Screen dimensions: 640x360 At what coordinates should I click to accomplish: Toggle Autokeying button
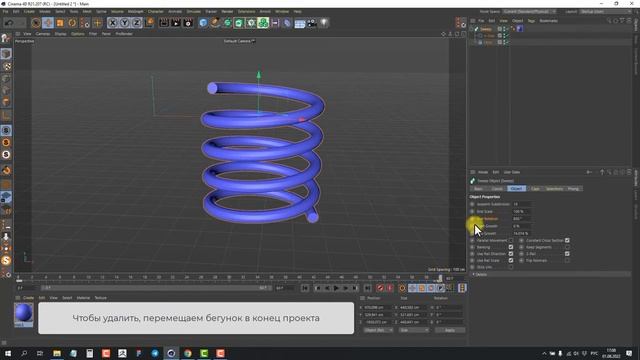pyautogui.click(x=390, y=288)
